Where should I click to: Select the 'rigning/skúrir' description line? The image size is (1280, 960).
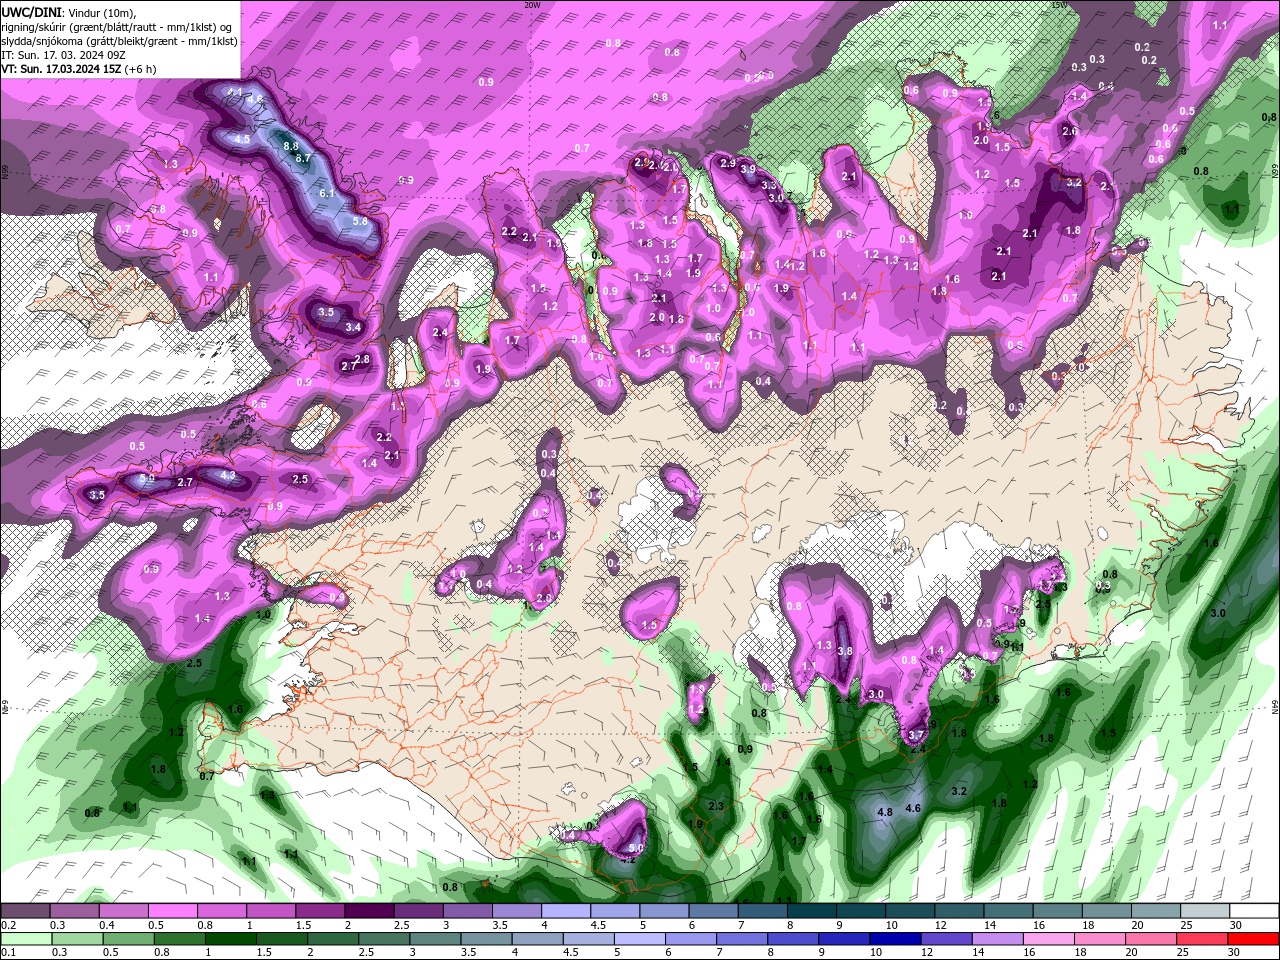pos(116,27)
